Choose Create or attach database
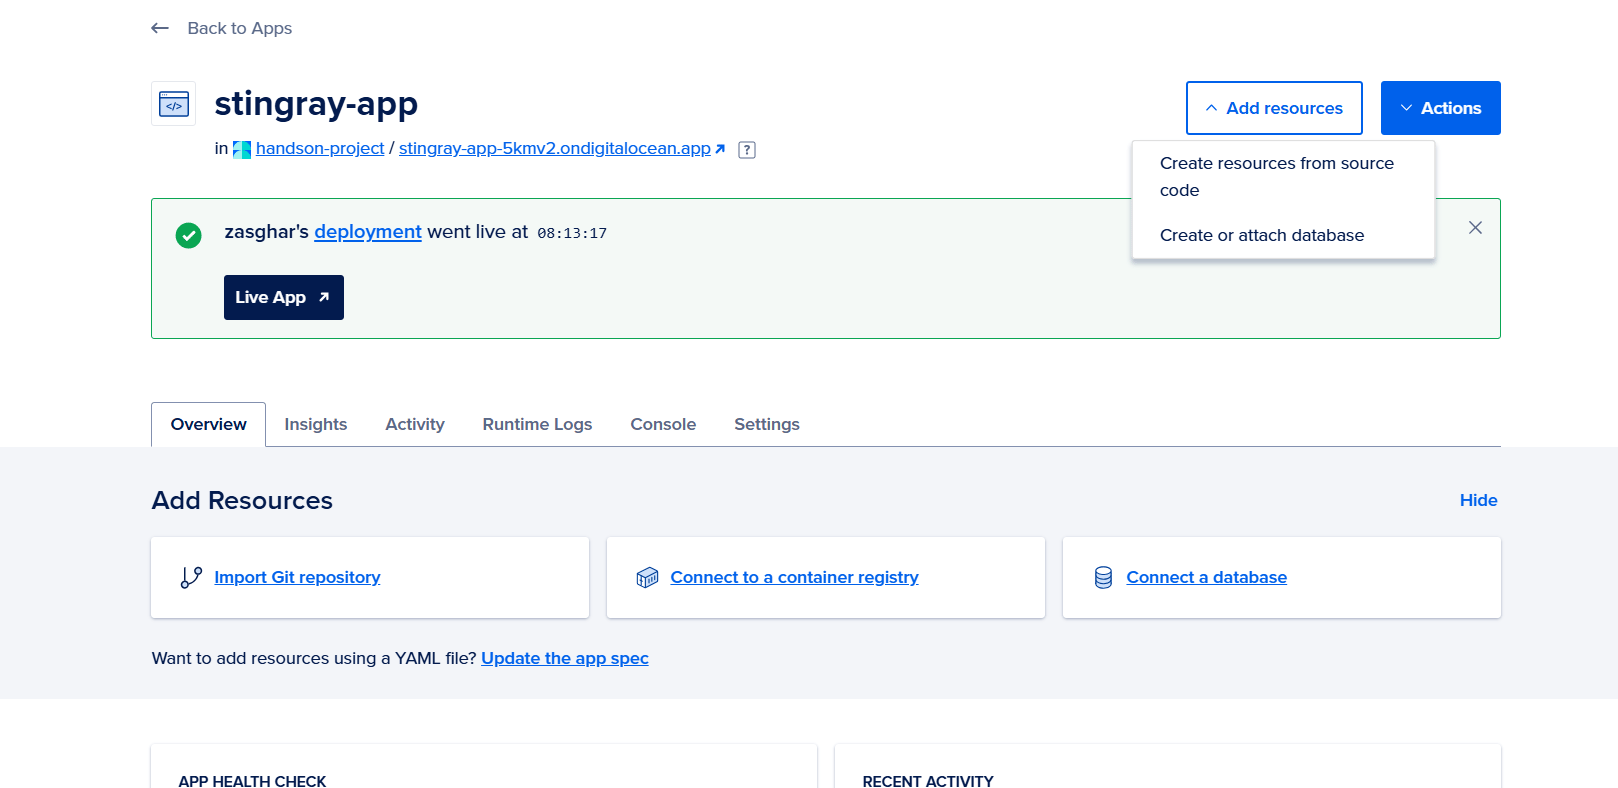Image resolution: width=1618 pixels, height=788 pixels. tap(1283, 235)
